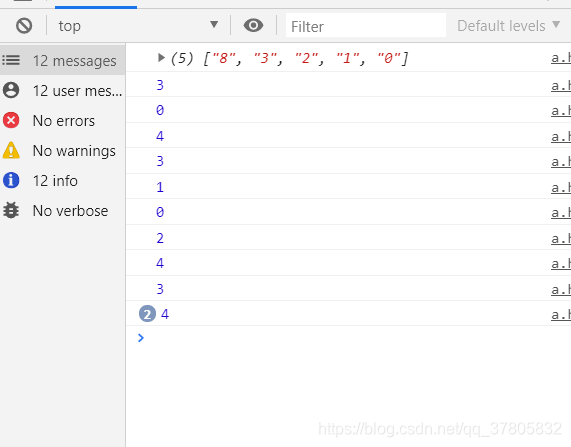This screenshot has width=571, height=447.
Task: Open the source link for the array log
Action: pos(561,58)
